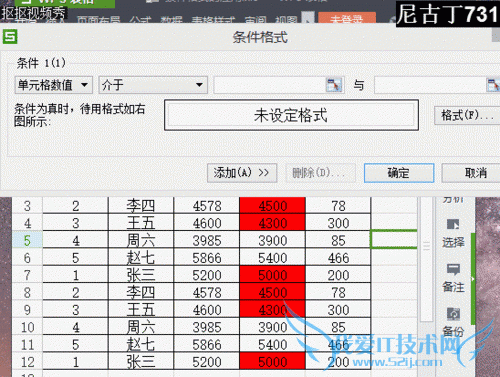Viewport: 500px width, 377px height.
Task: Click the green-bordered active cell in row 5
Action: point(394,239)
